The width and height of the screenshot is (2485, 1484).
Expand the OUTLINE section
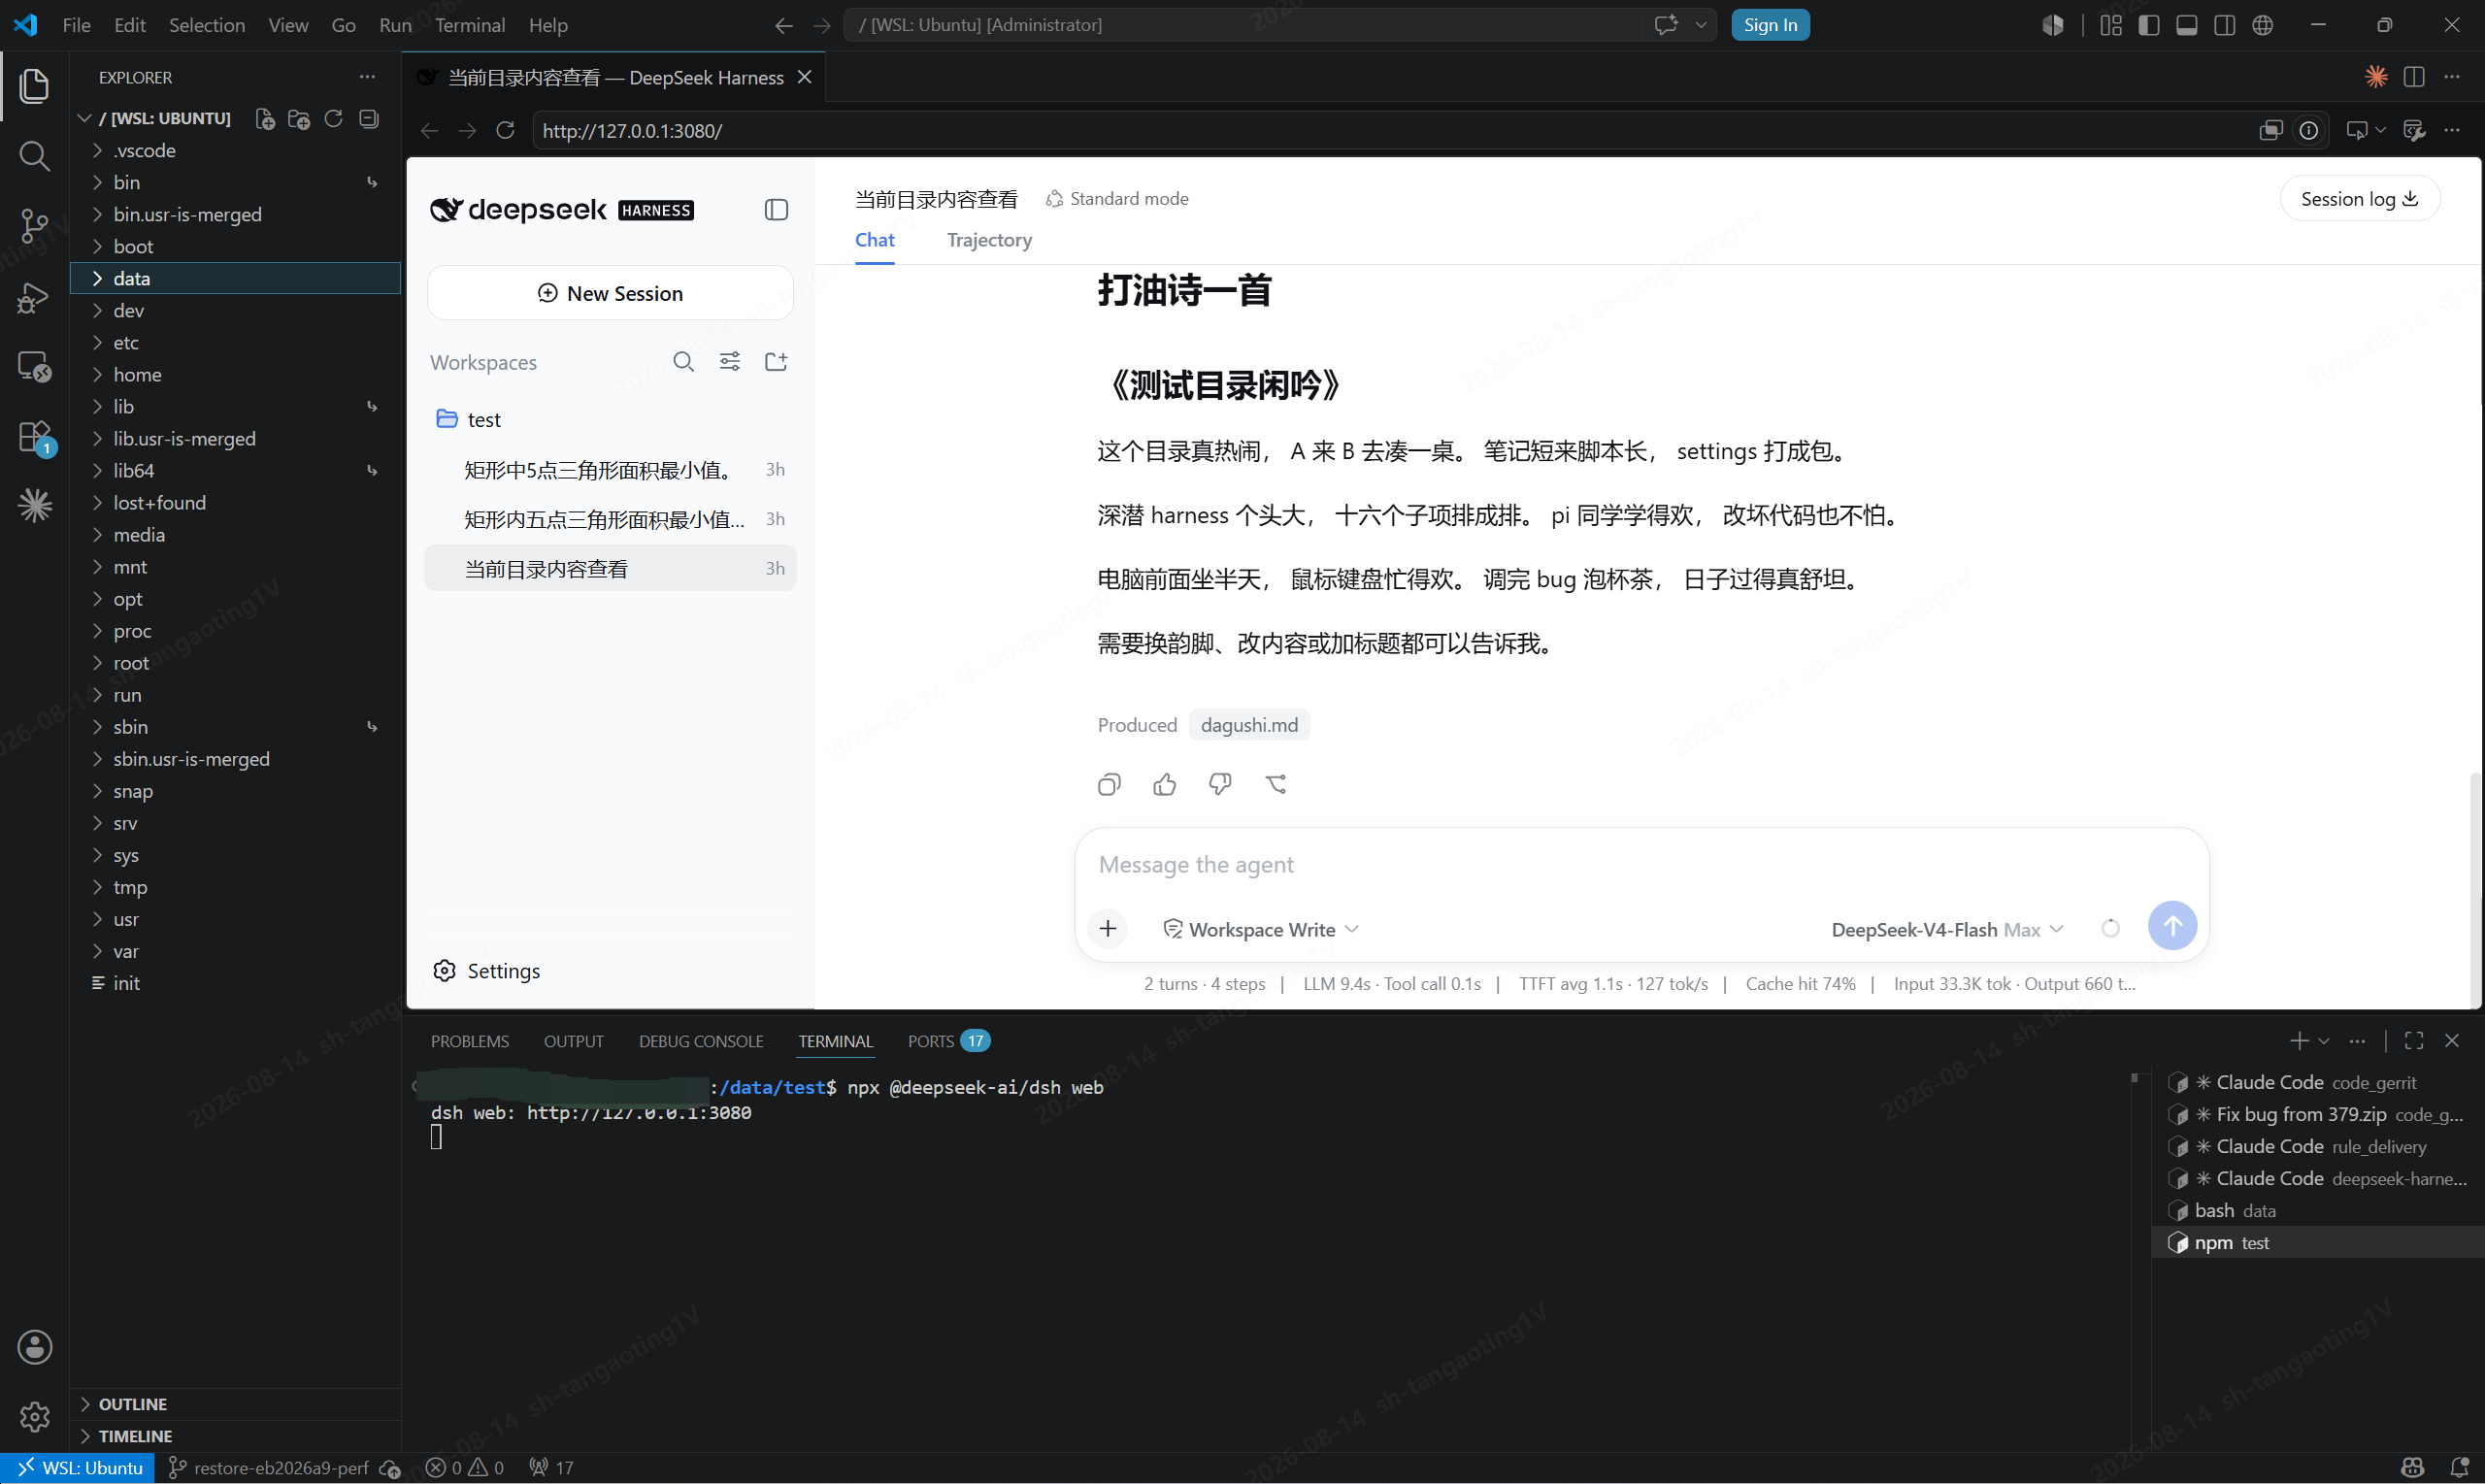(235, 1404)
